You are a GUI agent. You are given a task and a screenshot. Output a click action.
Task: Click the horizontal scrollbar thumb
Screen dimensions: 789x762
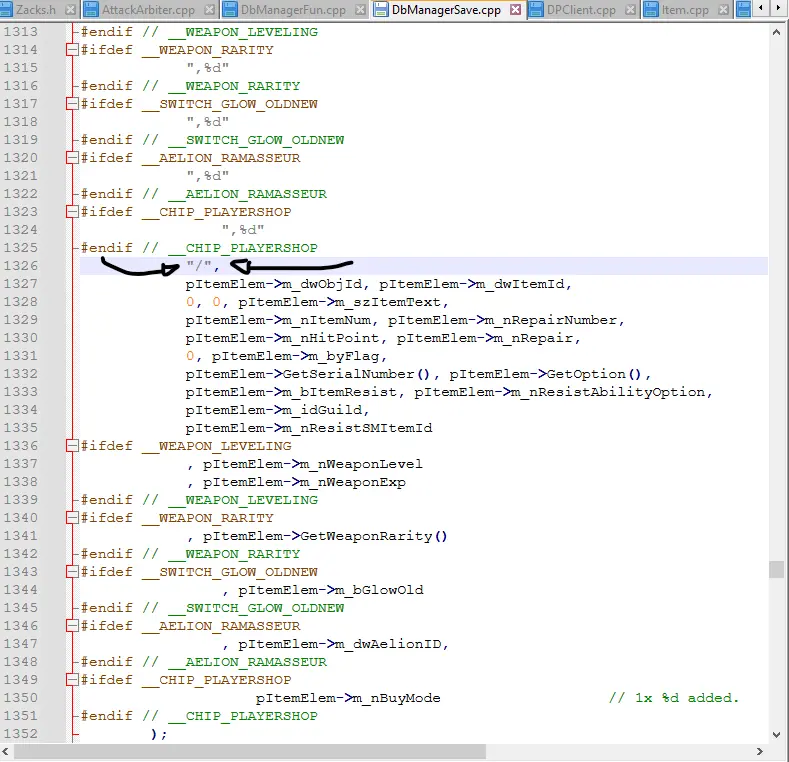click(x=250, y=751)
